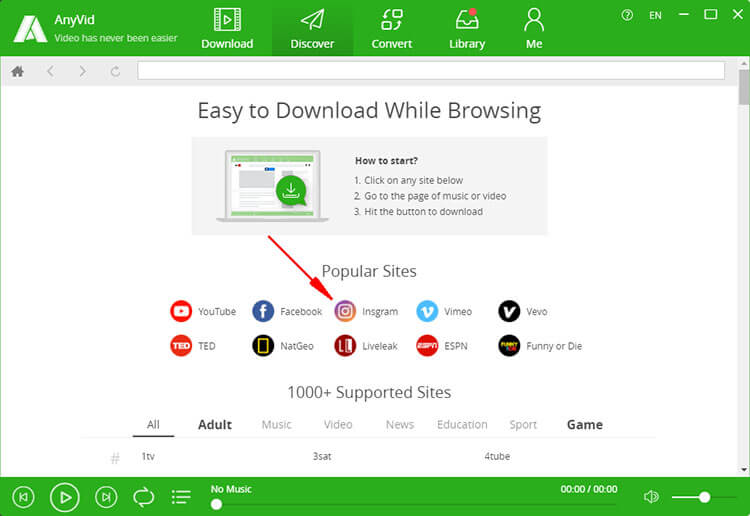Click the Funny or Die label
The width and height of the screenshot is (750, 516).
pos(554,346)
